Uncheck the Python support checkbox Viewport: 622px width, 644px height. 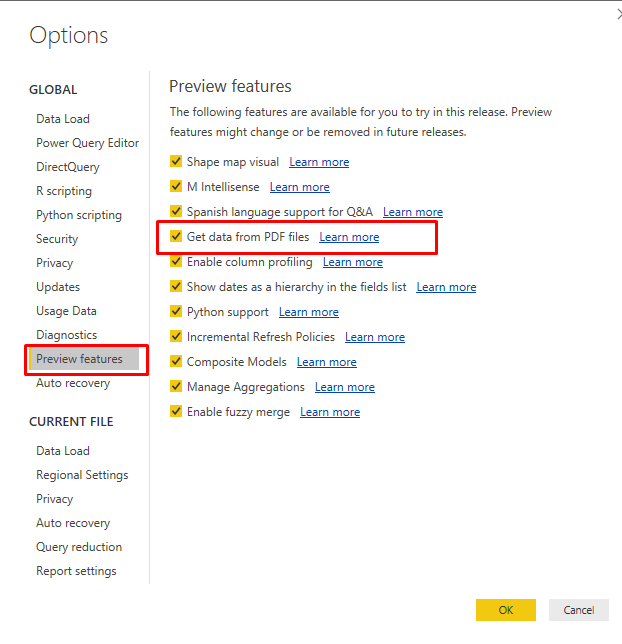pos(176,312)
